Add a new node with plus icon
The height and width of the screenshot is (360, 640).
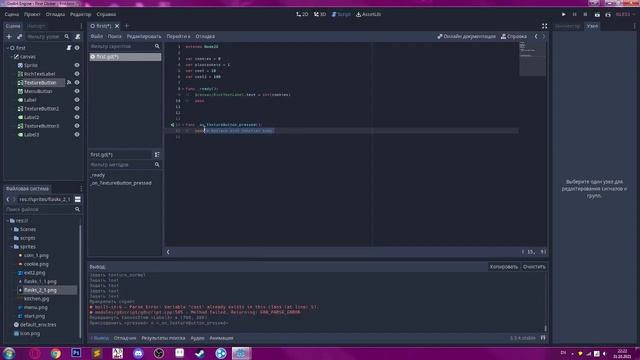tap(9, 37)
